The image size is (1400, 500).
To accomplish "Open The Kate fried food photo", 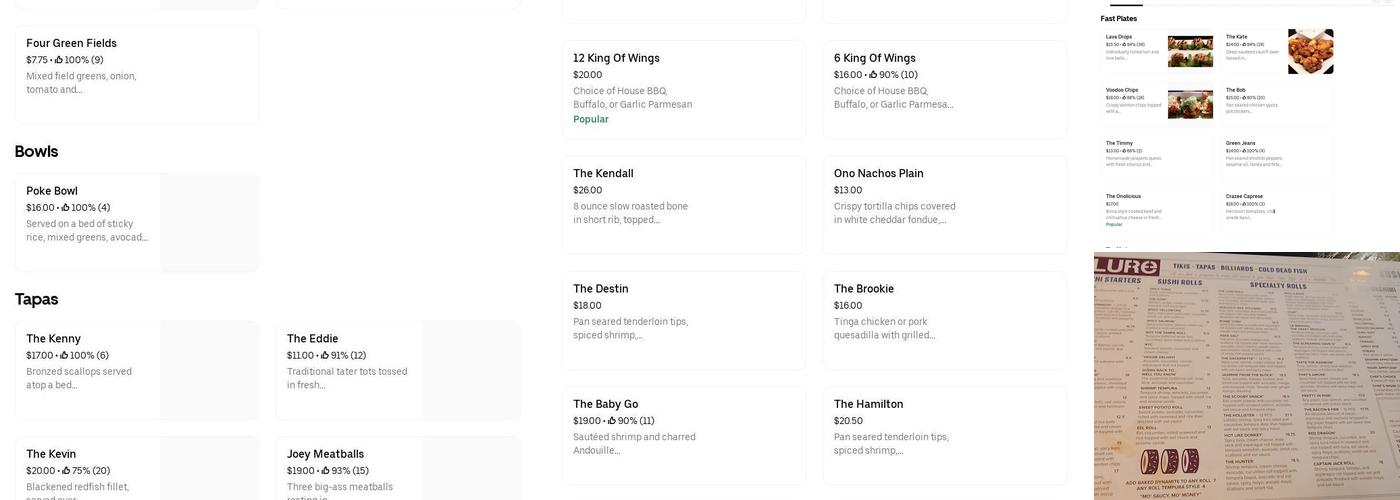I will 1310,51.
